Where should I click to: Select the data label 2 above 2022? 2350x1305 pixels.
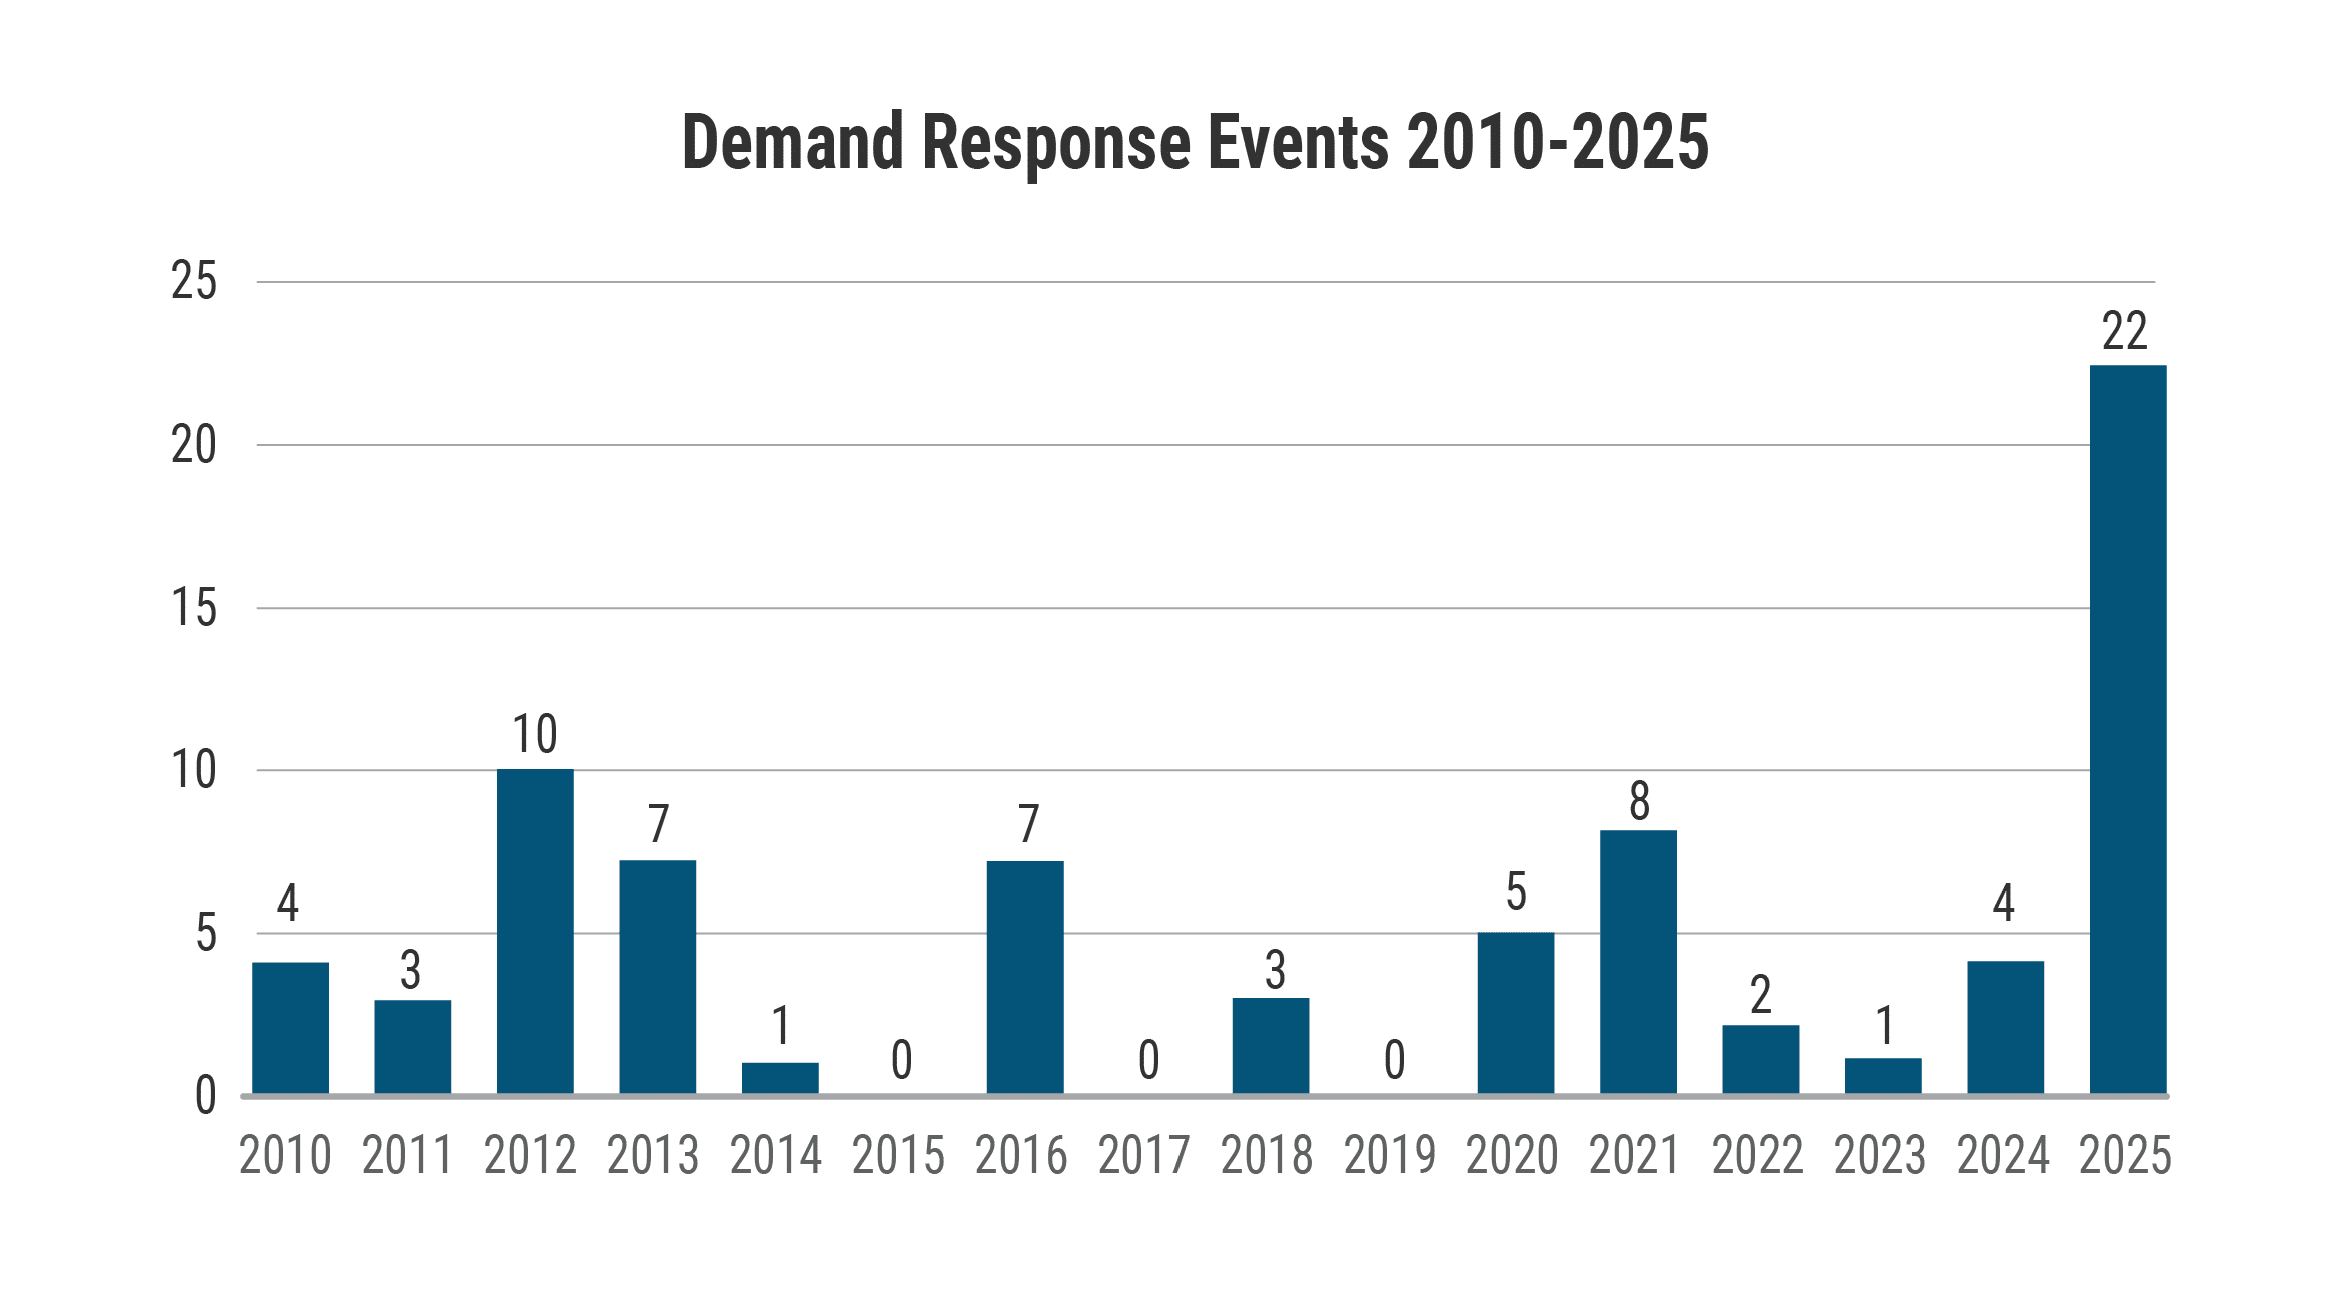(1761, 995)
